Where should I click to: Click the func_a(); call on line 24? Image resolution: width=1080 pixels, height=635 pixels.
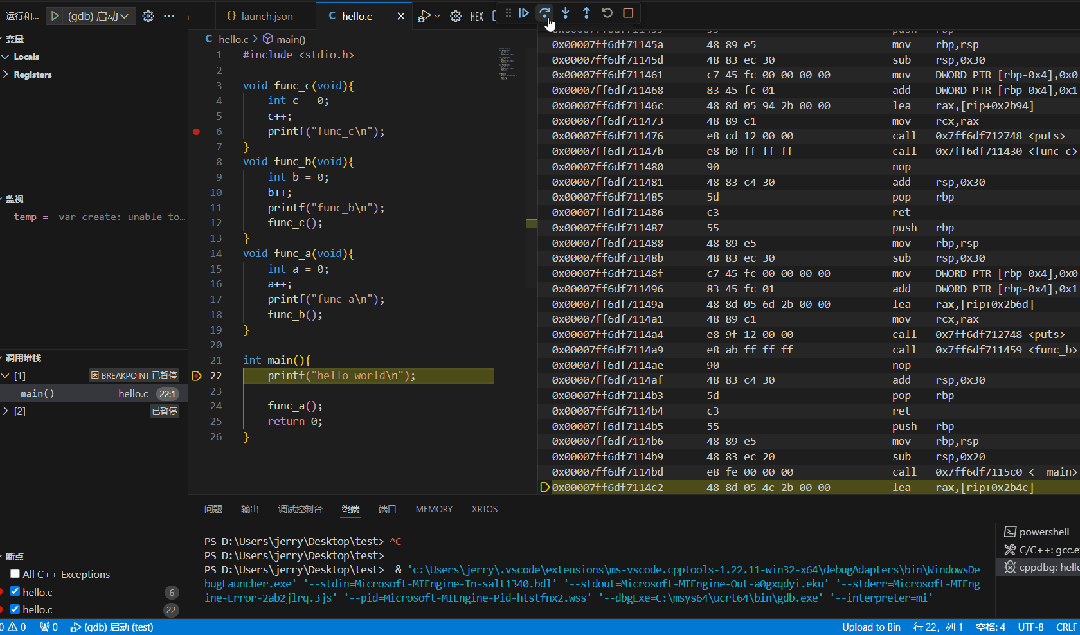pyautogui.click(x=295, y=406)
